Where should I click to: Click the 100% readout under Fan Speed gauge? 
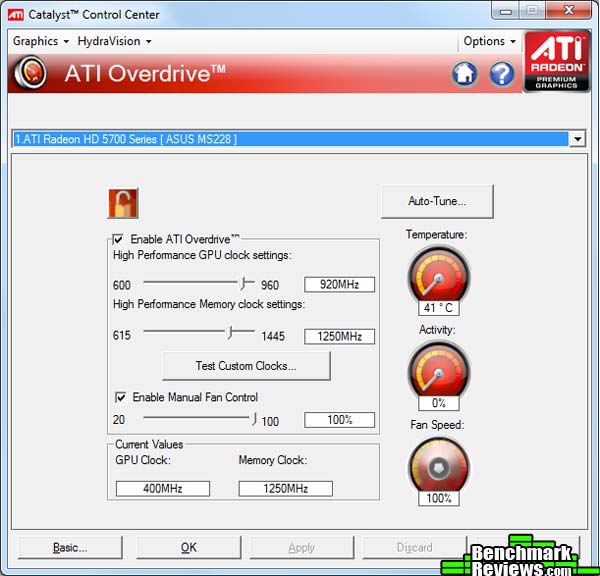click(x=439, y=498)
